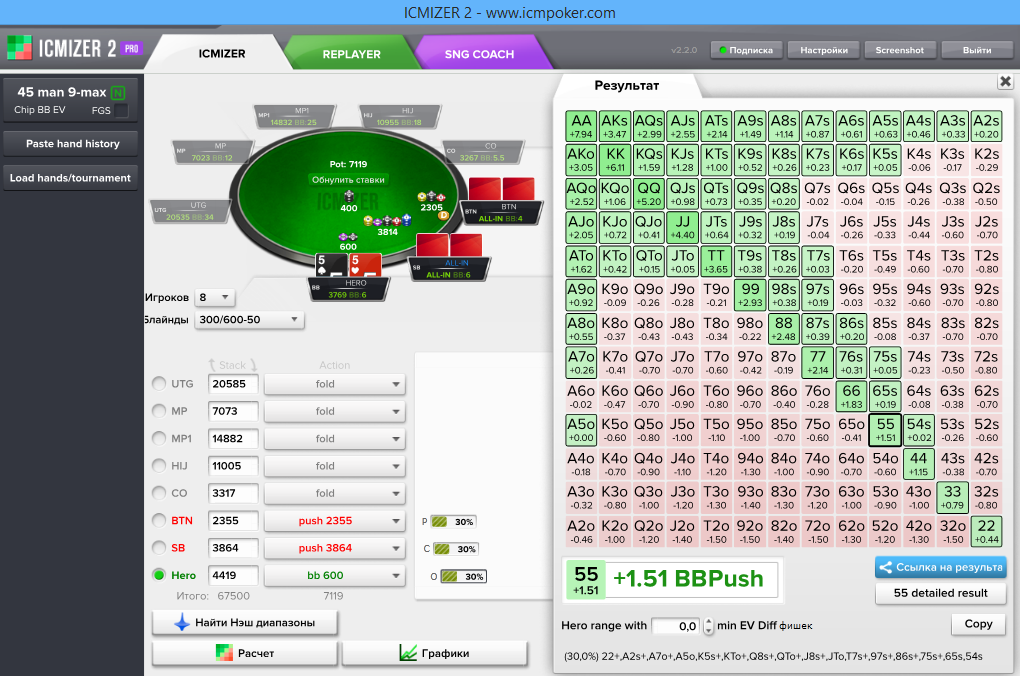Open the MP action dropdown
Image resolution: width=1020 pixels, height=676 pixels.
[334, 411]
